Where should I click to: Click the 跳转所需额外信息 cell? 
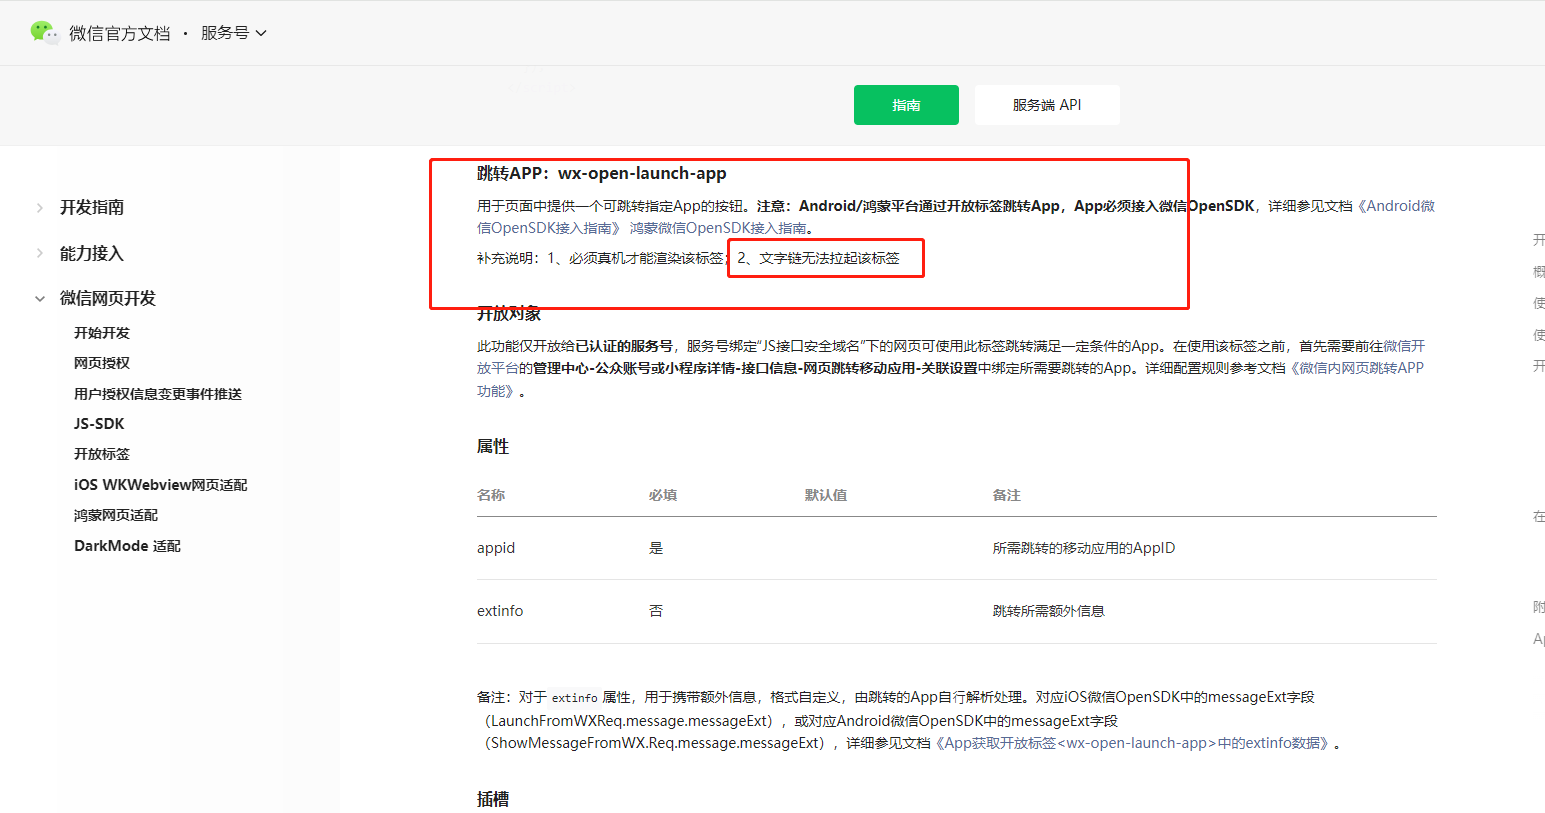tap(1049, 611)
